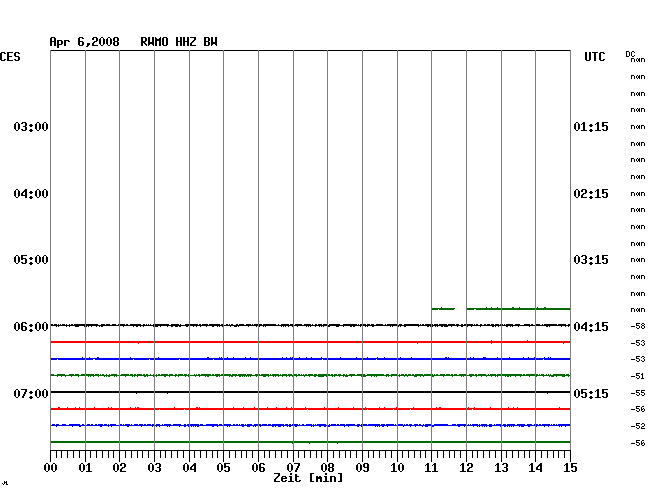
Task: Click minute tick label '11'
Action: (x=432, y=468)
